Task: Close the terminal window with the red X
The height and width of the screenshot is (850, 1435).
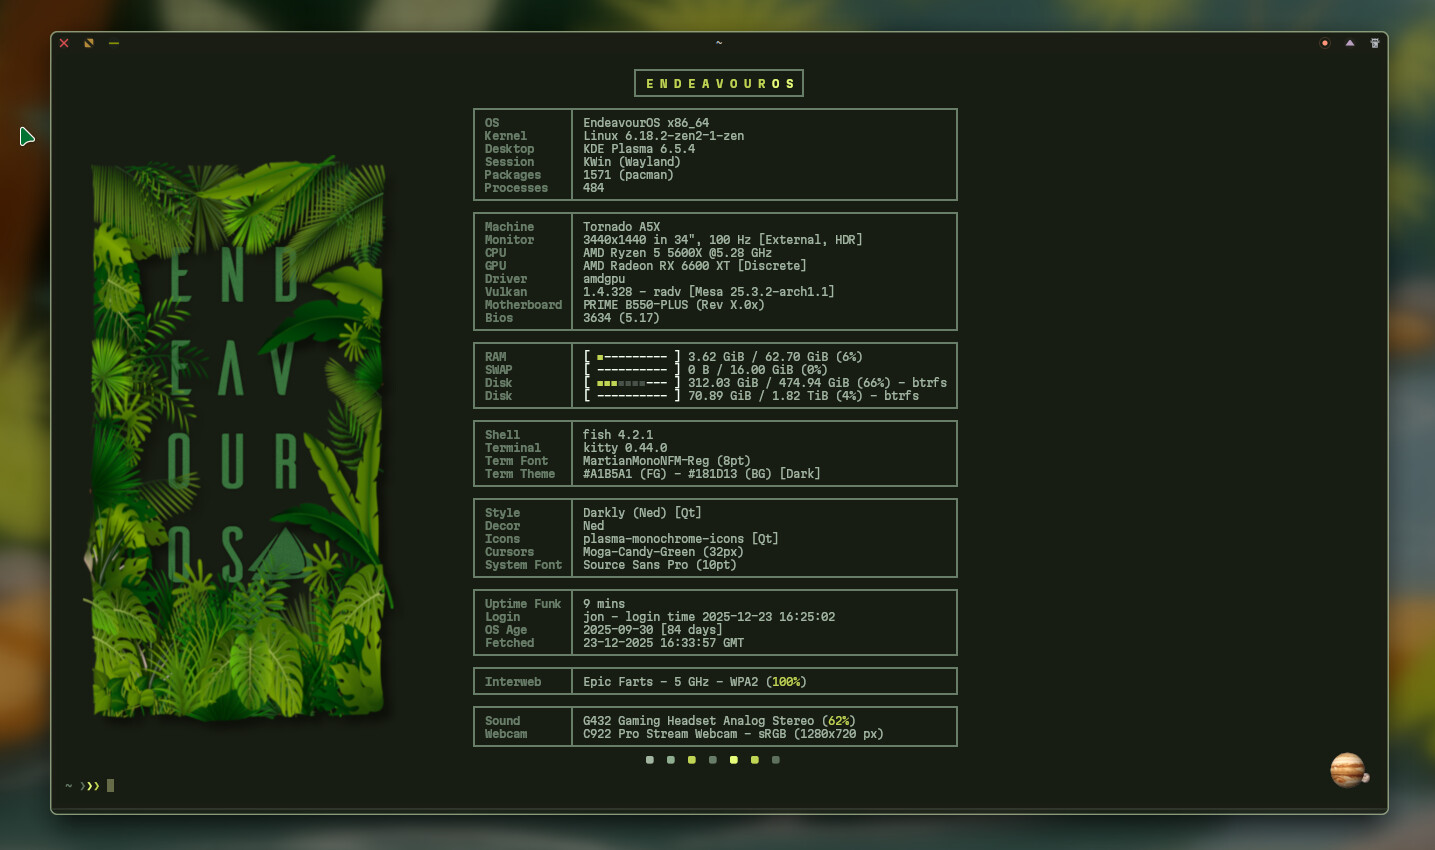Action: (x=64, y=43)
